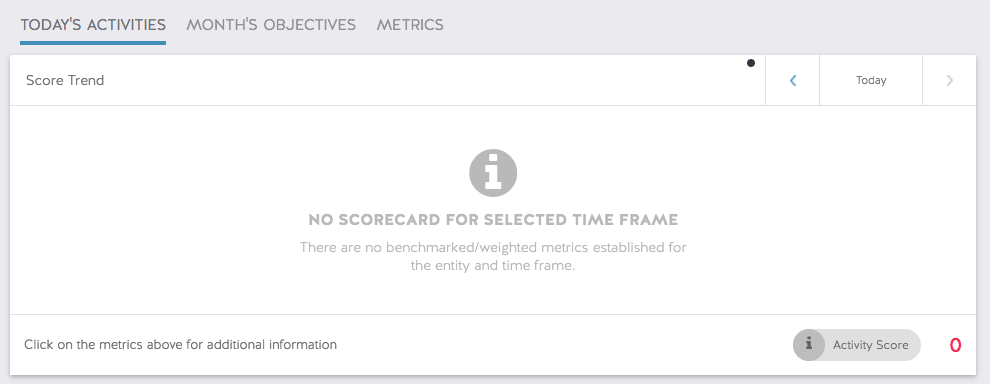The width and height of the screenshot is (990, 384).
Task: Click the large gray info circle icon
Action: coord(493,173)
